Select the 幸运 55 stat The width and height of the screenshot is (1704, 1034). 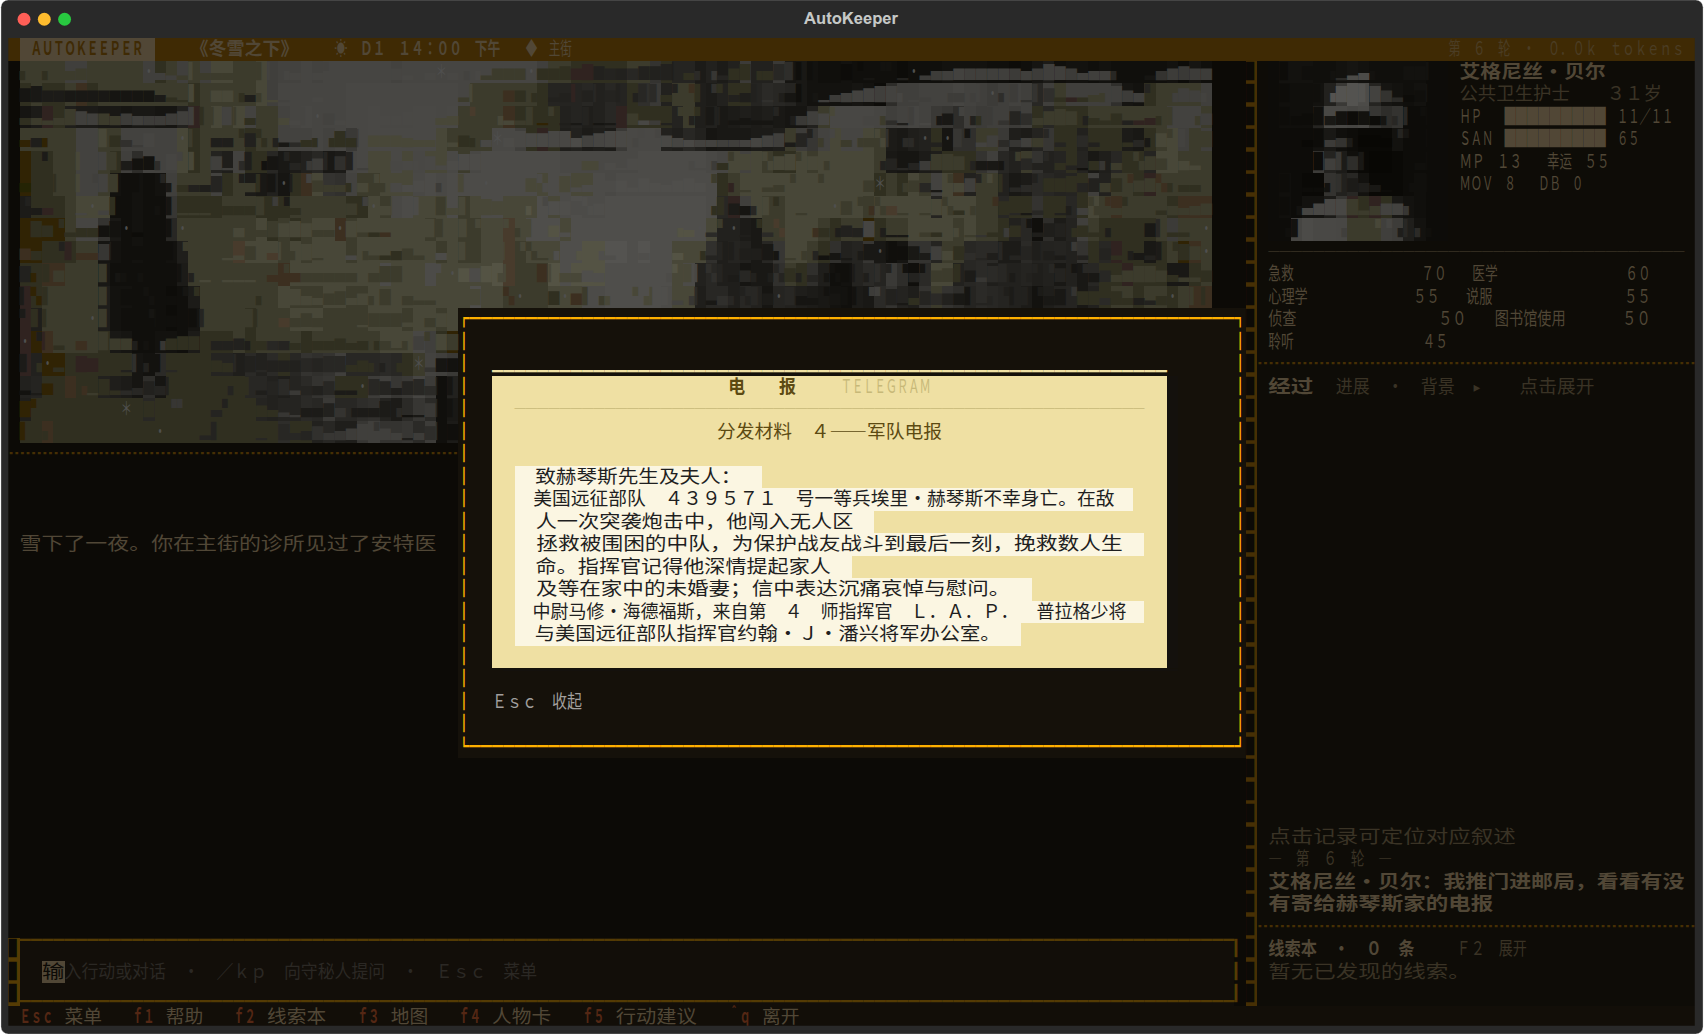pos(1578,161)
